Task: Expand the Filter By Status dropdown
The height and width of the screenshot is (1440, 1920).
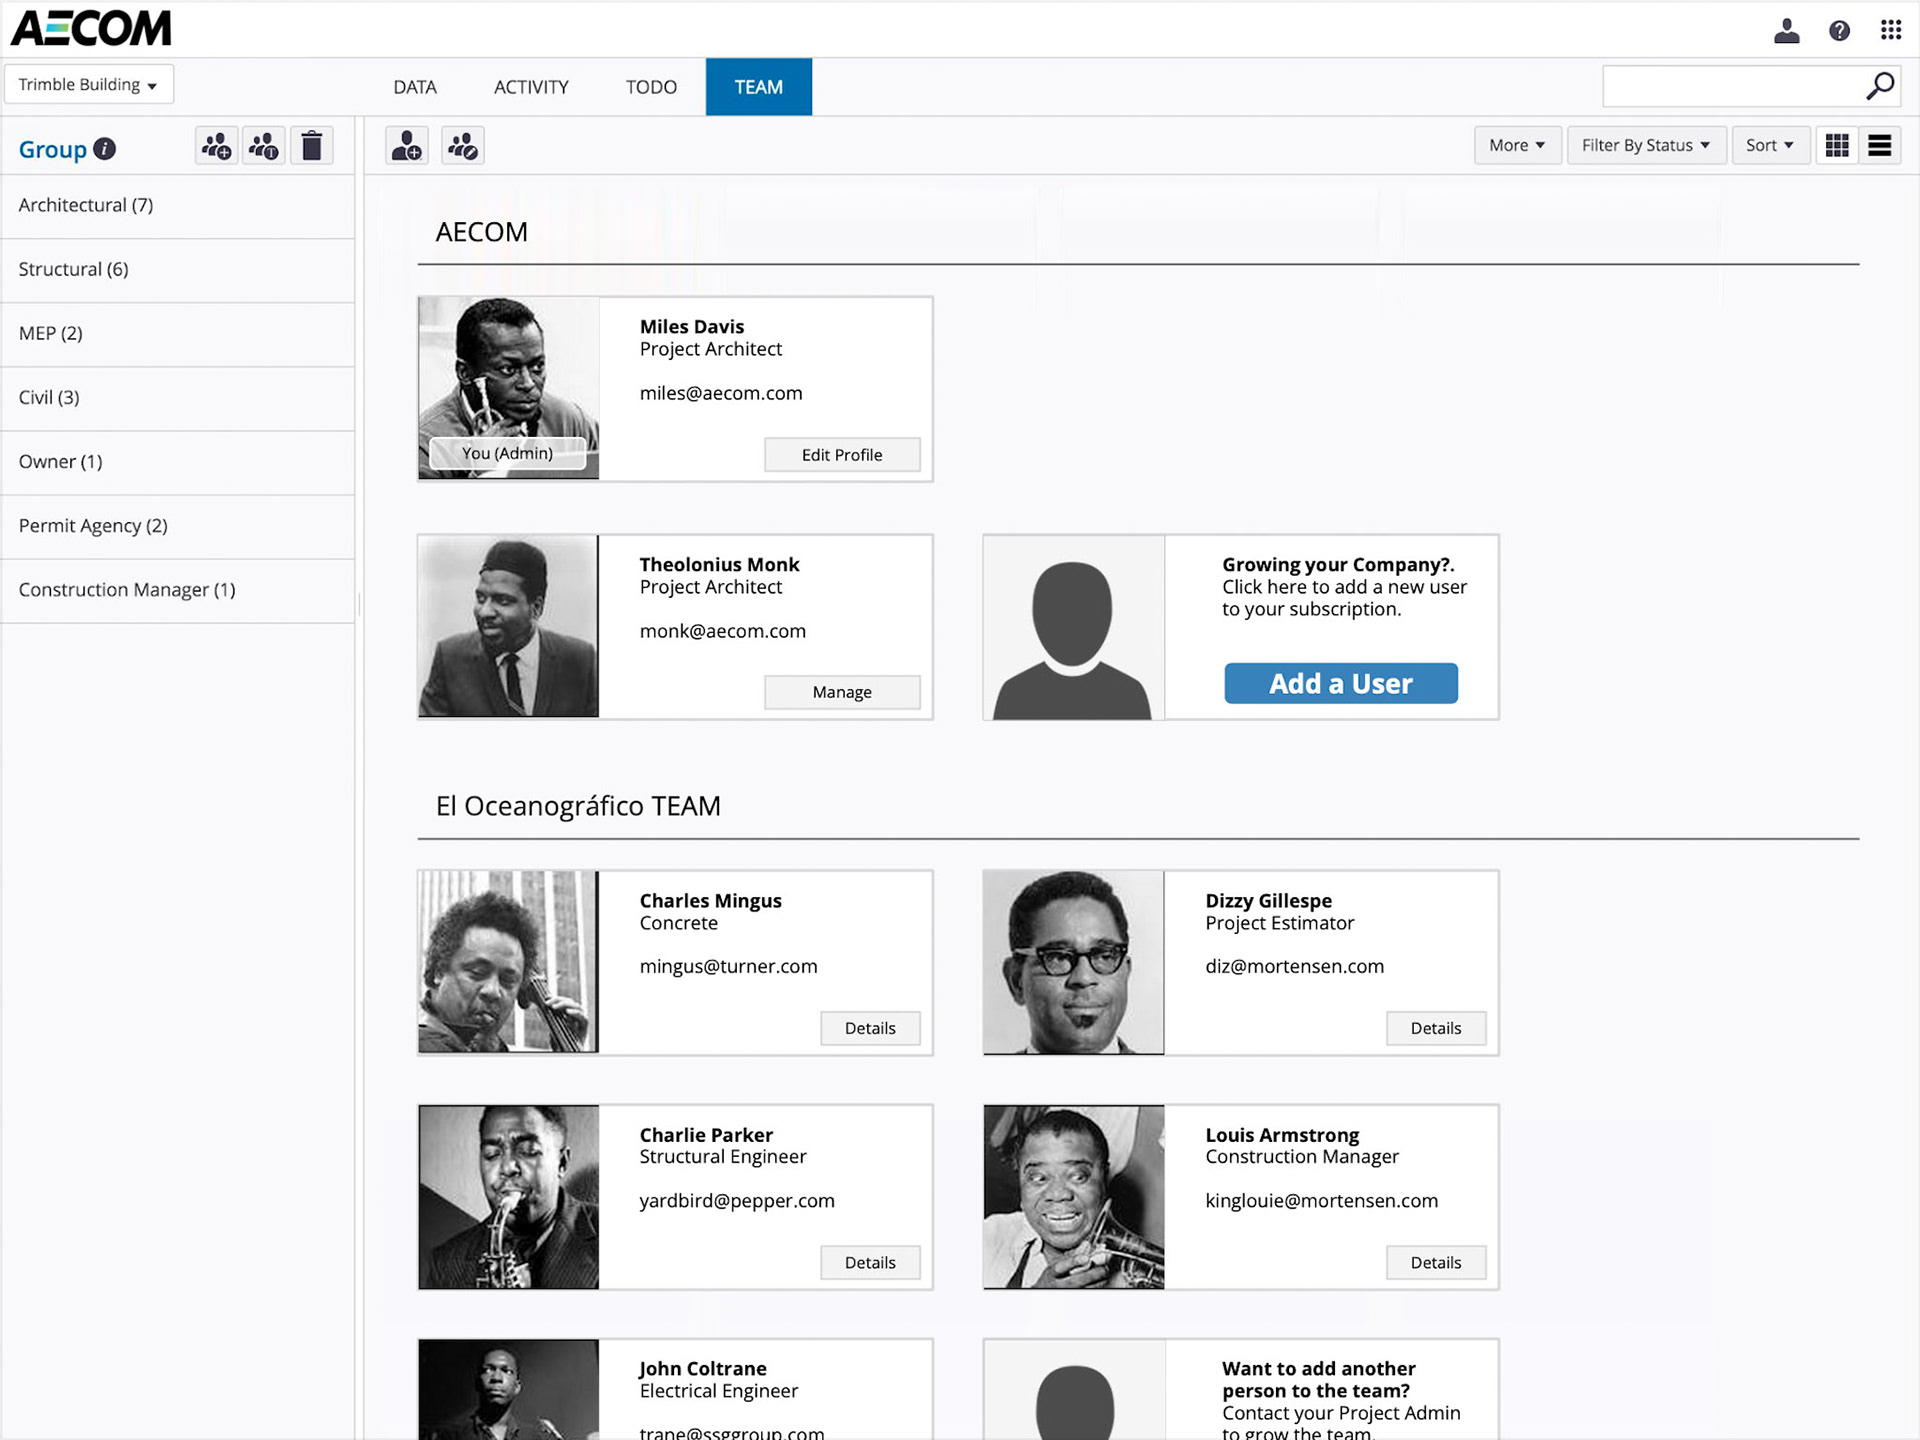Action: click(1645, 146)
